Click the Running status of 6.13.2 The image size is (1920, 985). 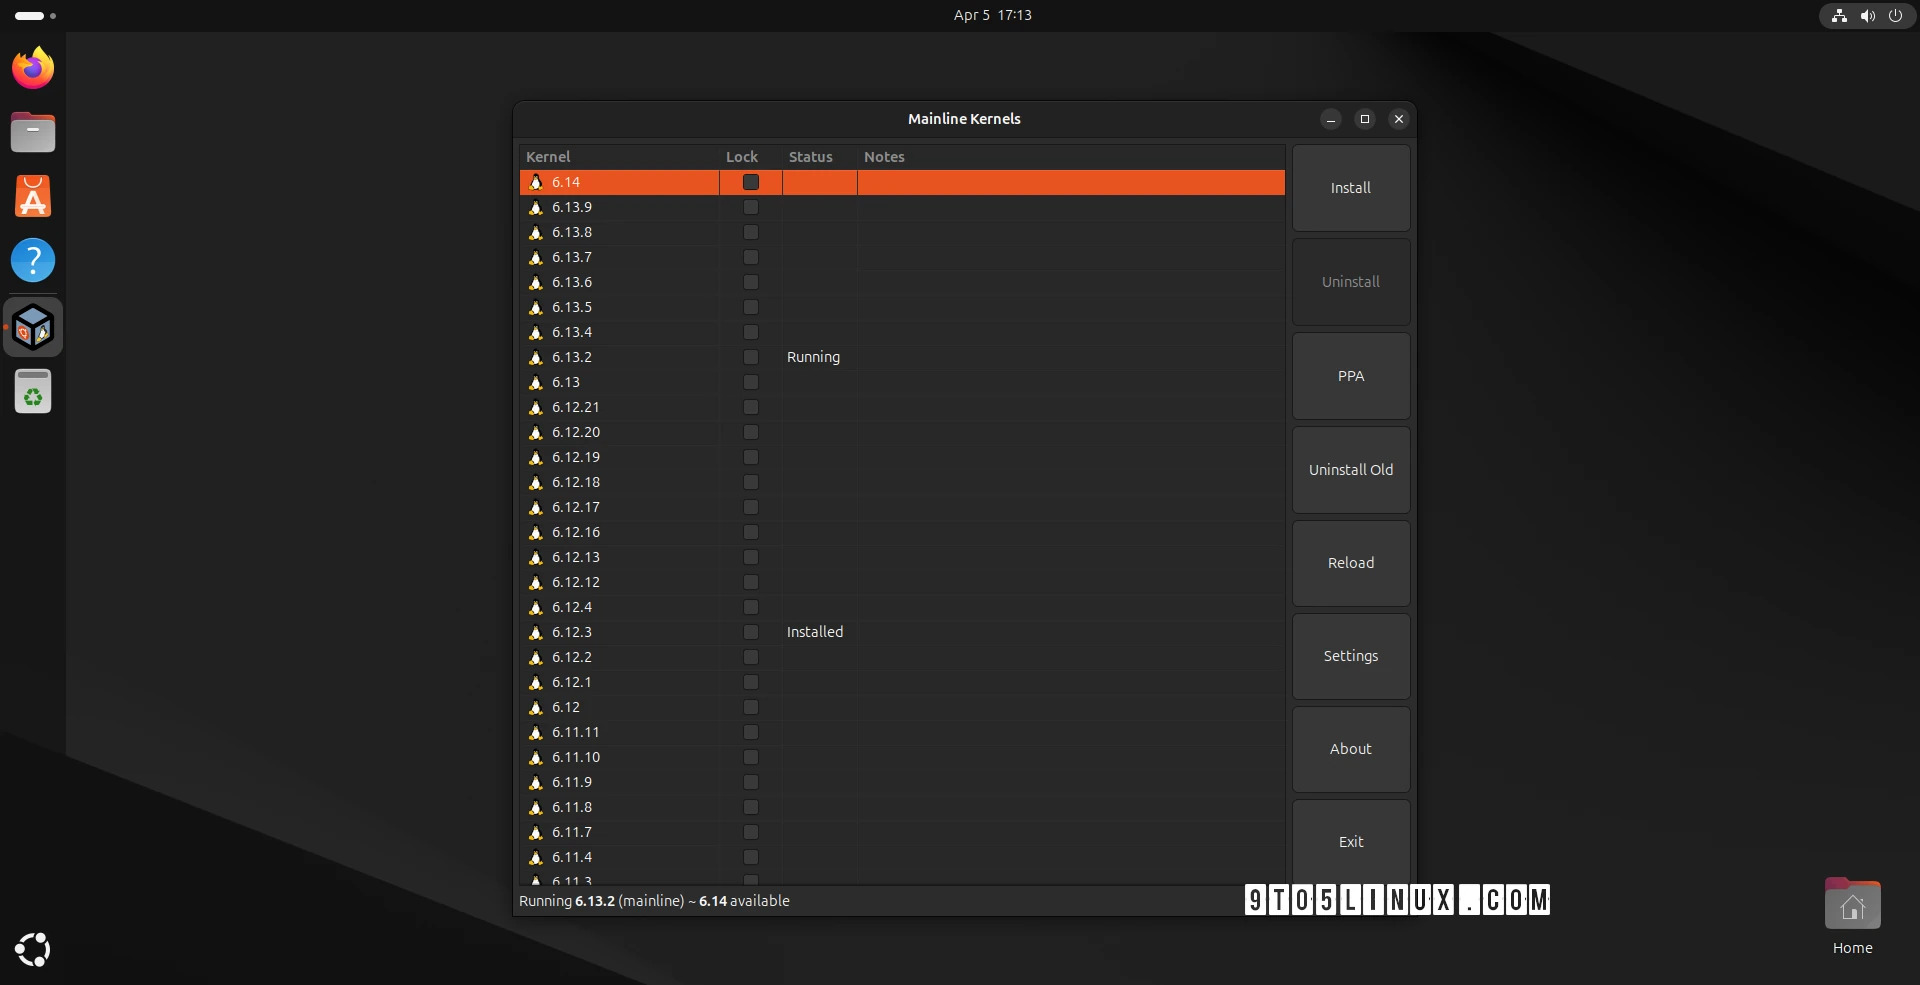coord(813,357)
